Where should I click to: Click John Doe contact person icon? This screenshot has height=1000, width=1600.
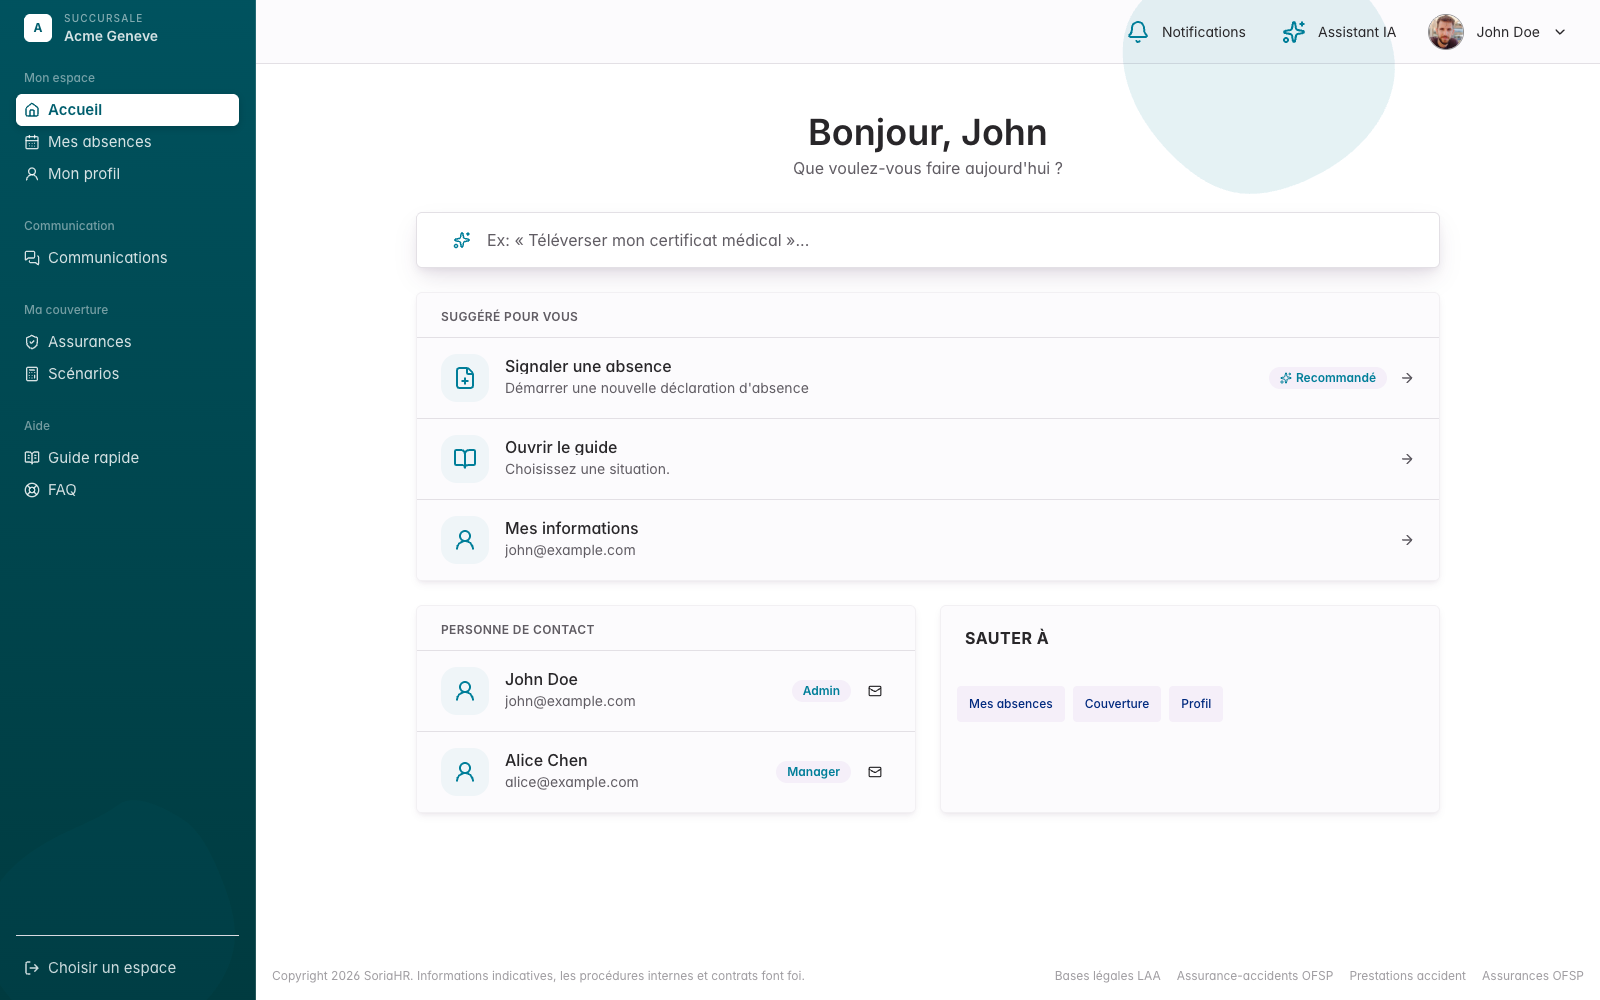tap(465, 691)
